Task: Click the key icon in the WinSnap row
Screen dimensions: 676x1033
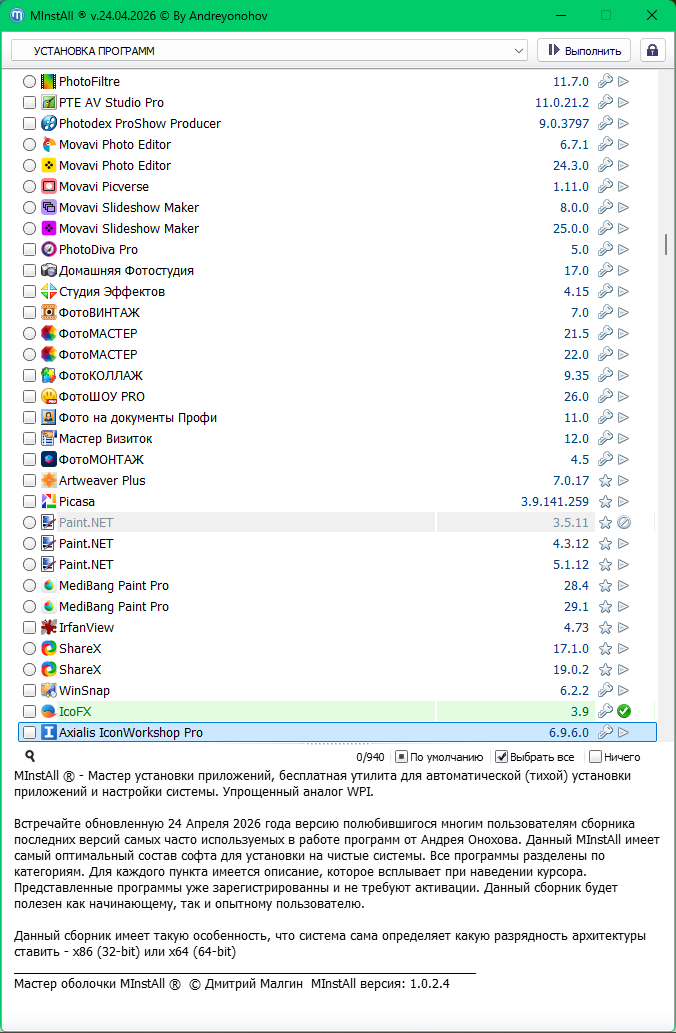Action: 605,691
